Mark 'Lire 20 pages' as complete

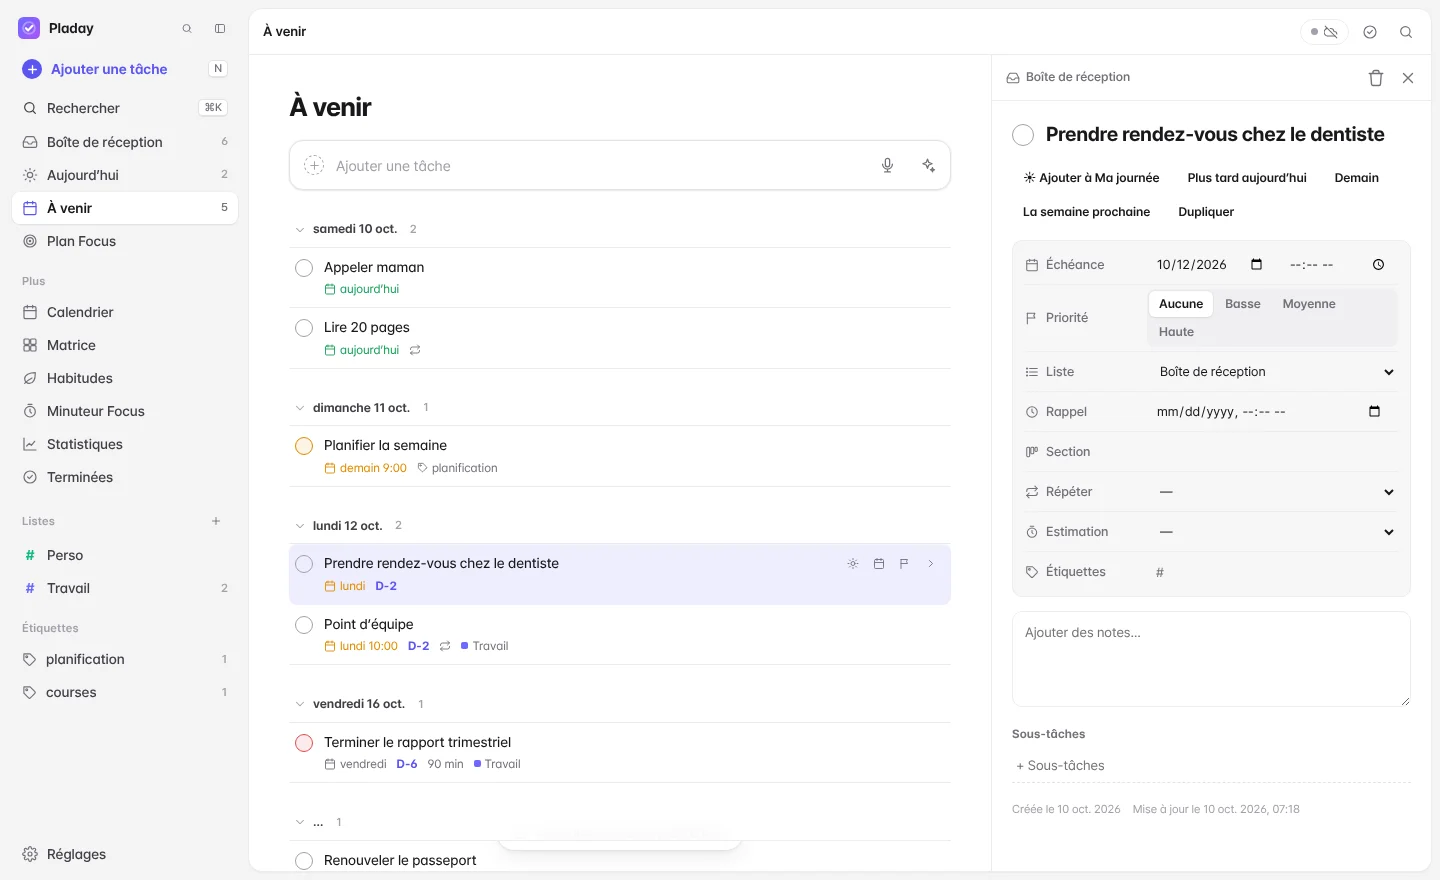click(304, 328)
